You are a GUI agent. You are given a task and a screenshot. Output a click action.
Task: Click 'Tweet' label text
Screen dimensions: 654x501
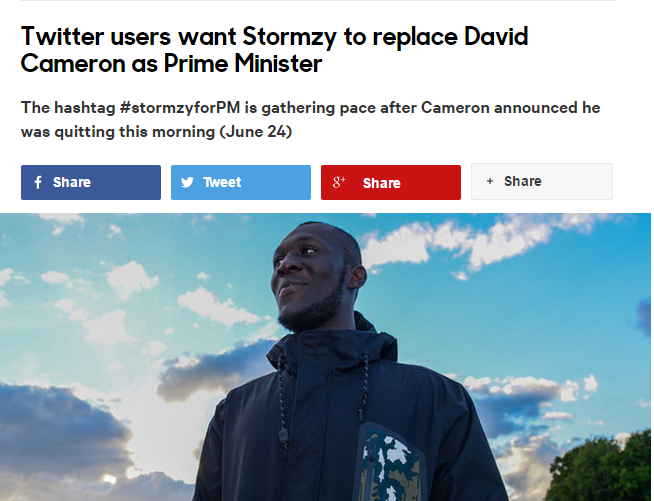click(222, 182)
